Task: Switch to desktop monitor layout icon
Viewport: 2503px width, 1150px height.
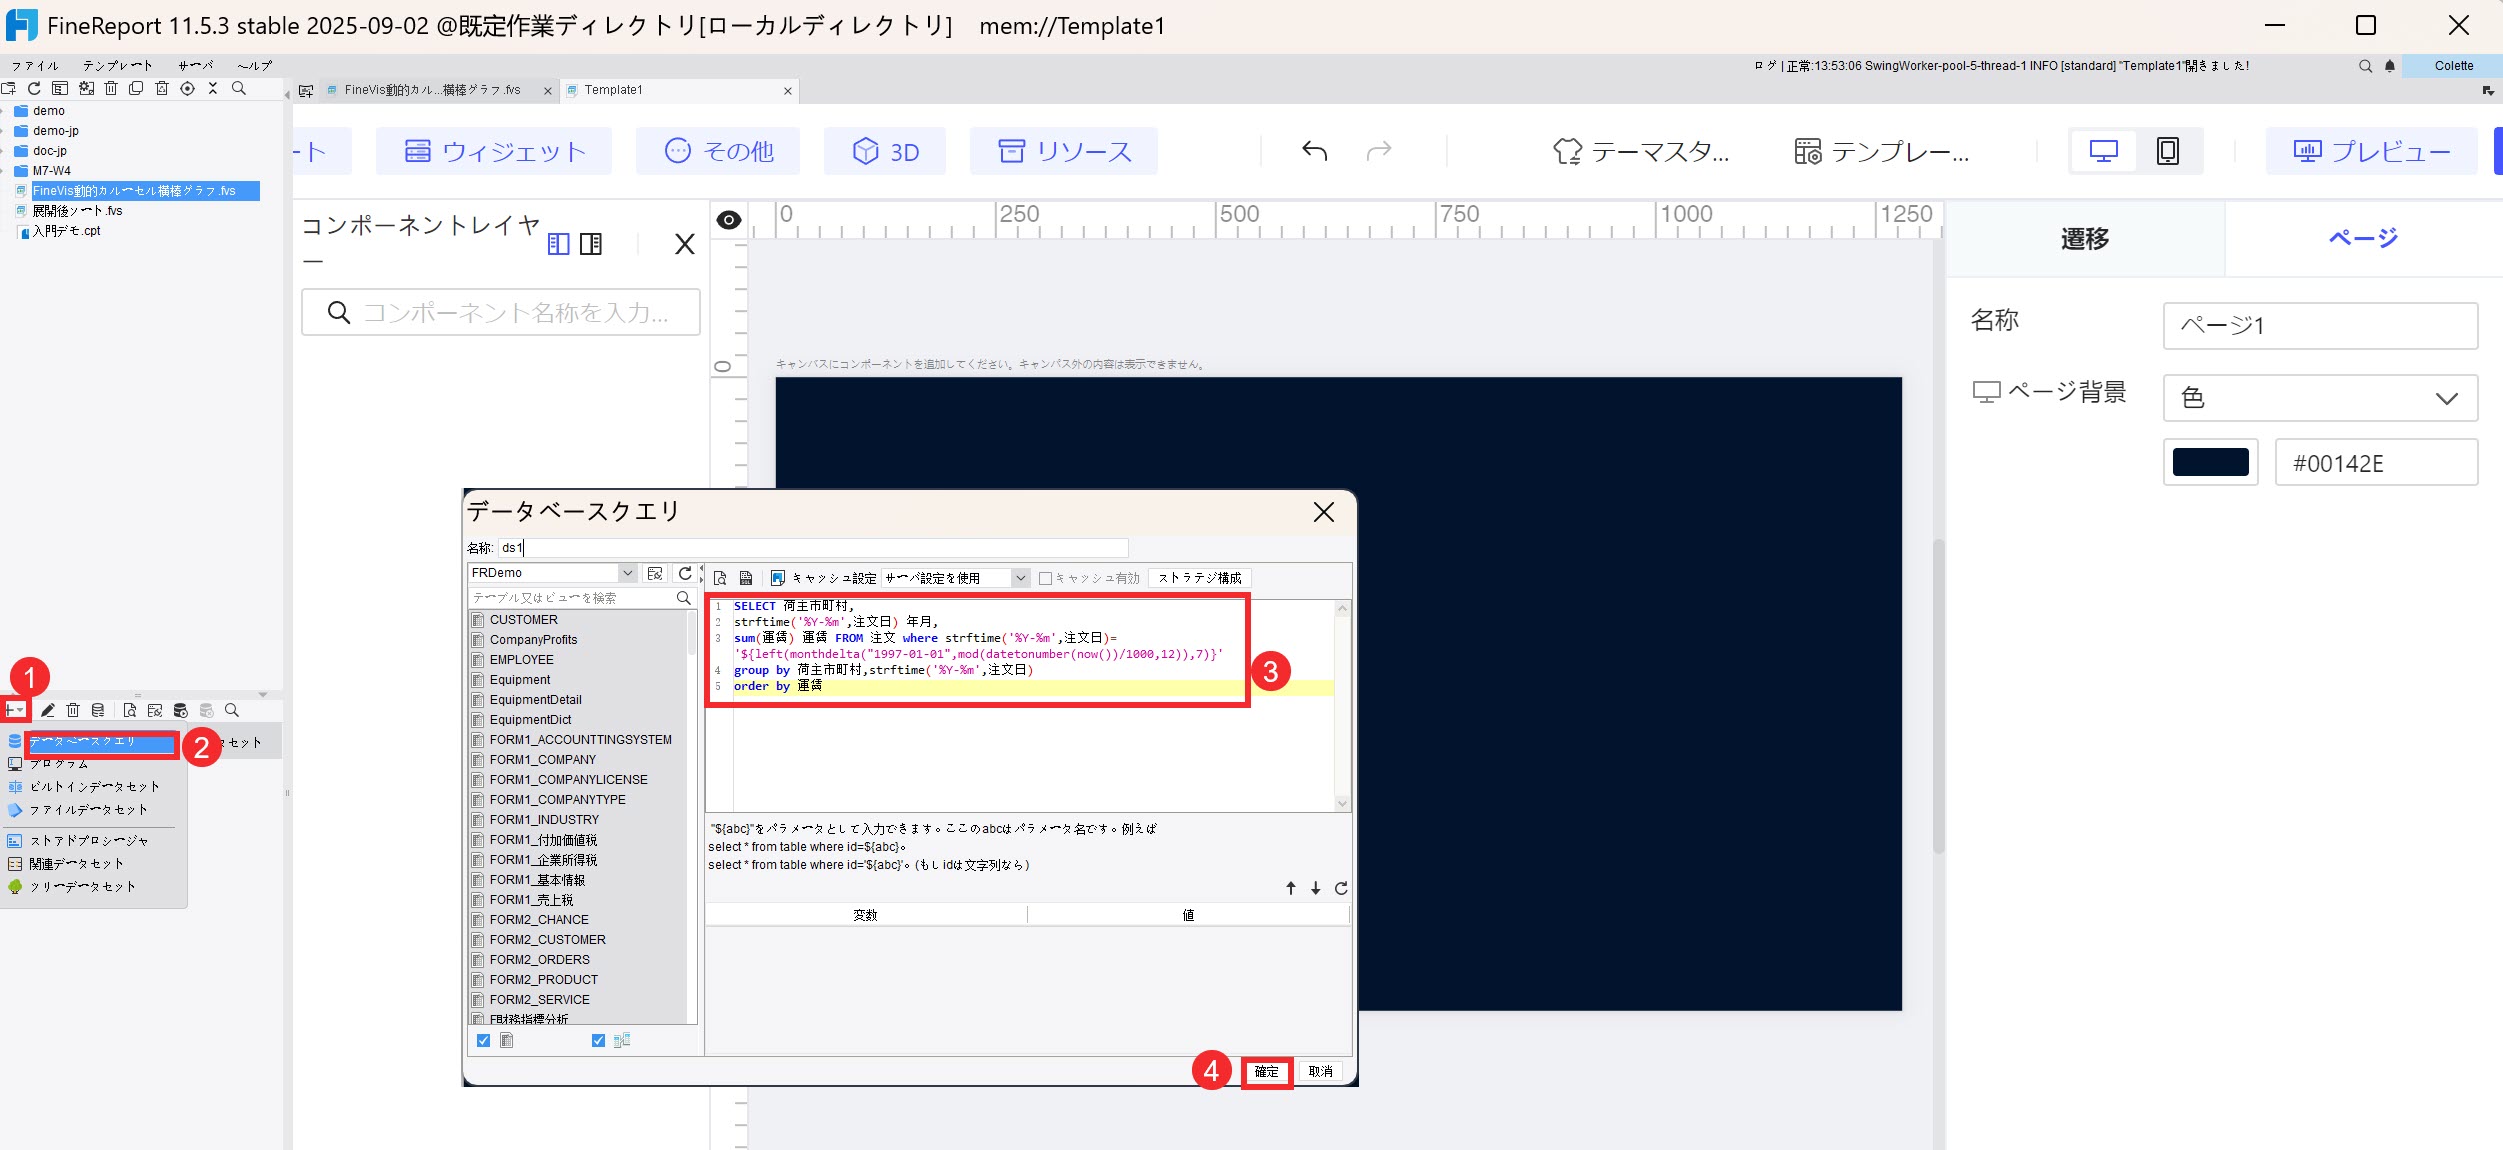Action: (2104, 151)
